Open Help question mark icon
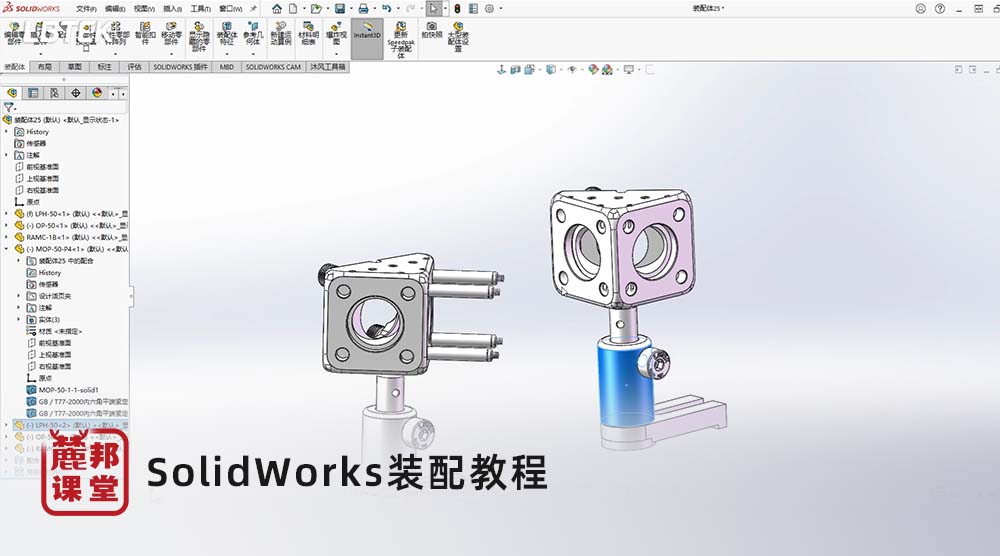Viewport: 1000px width, 556px height. (x=940, y=9)
